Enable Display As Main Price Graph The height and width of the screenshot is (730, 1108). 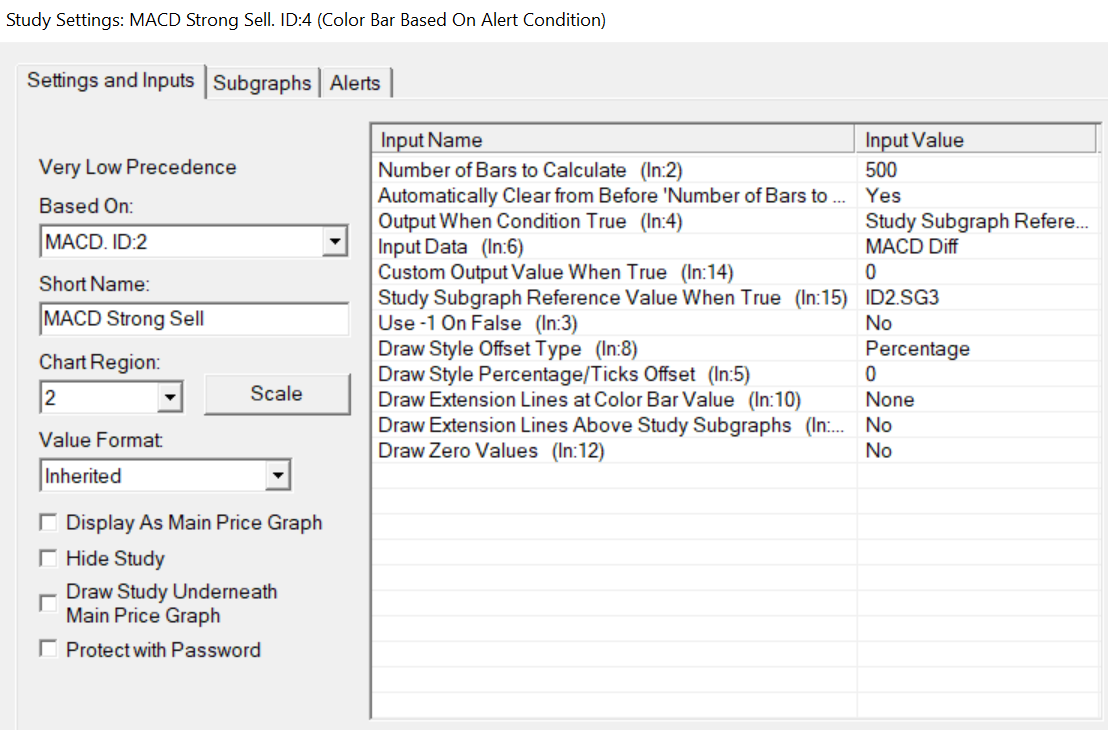[x=48, y=523]
